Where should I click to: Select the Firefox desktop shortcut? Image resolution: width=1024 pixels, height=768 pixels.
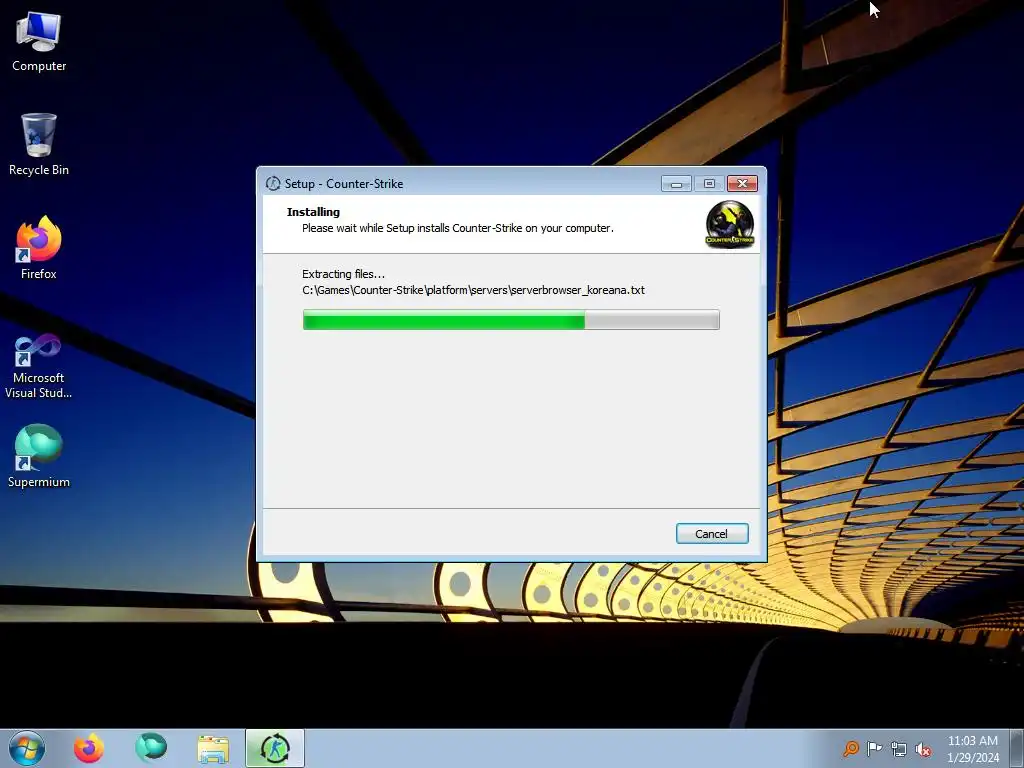(x=39, y=249)
